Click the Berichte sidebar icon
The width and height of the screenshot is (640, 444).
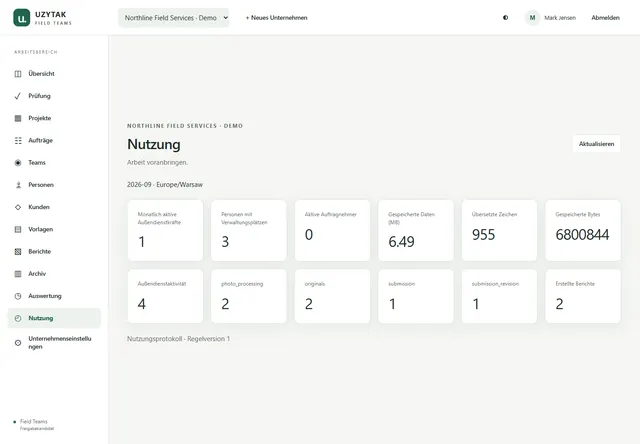tap(18, 252)
